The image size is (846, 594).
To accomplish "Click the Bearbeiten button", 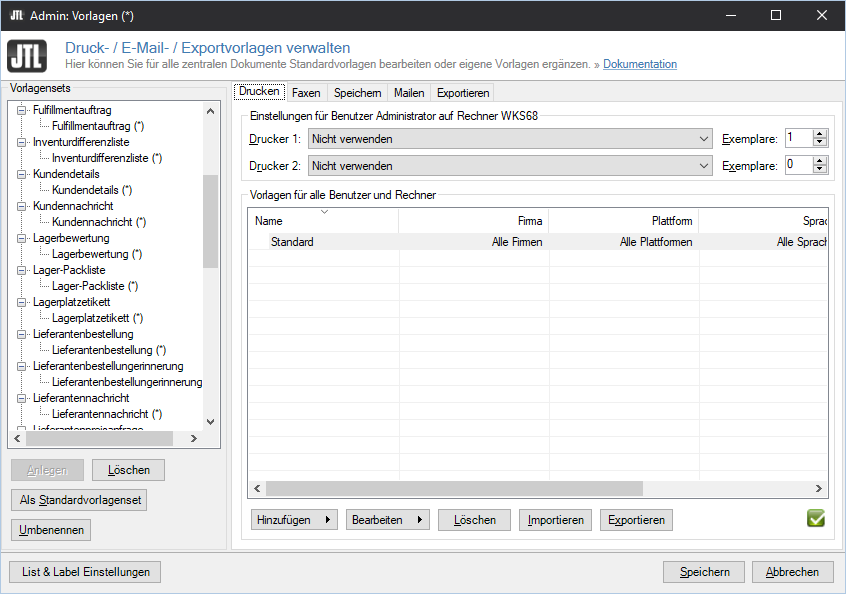I will [x=387, y=520].
